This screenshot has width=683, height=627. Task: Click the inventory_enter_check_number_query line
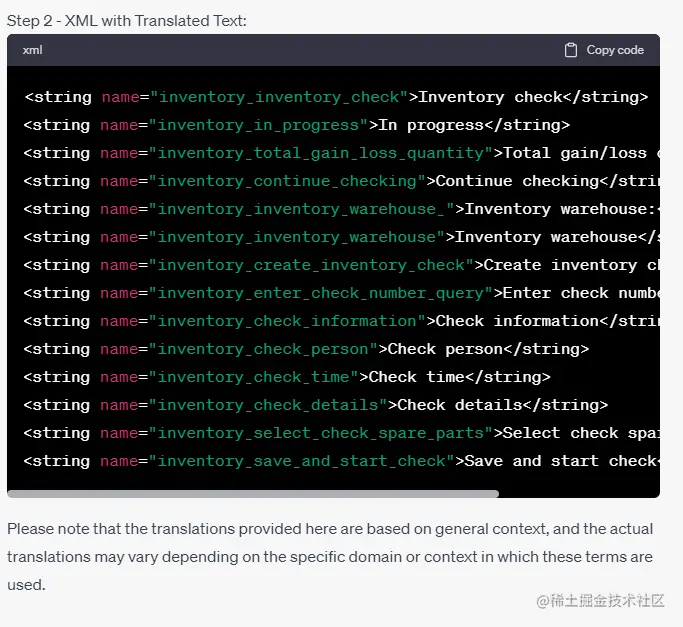click(342, 293)
